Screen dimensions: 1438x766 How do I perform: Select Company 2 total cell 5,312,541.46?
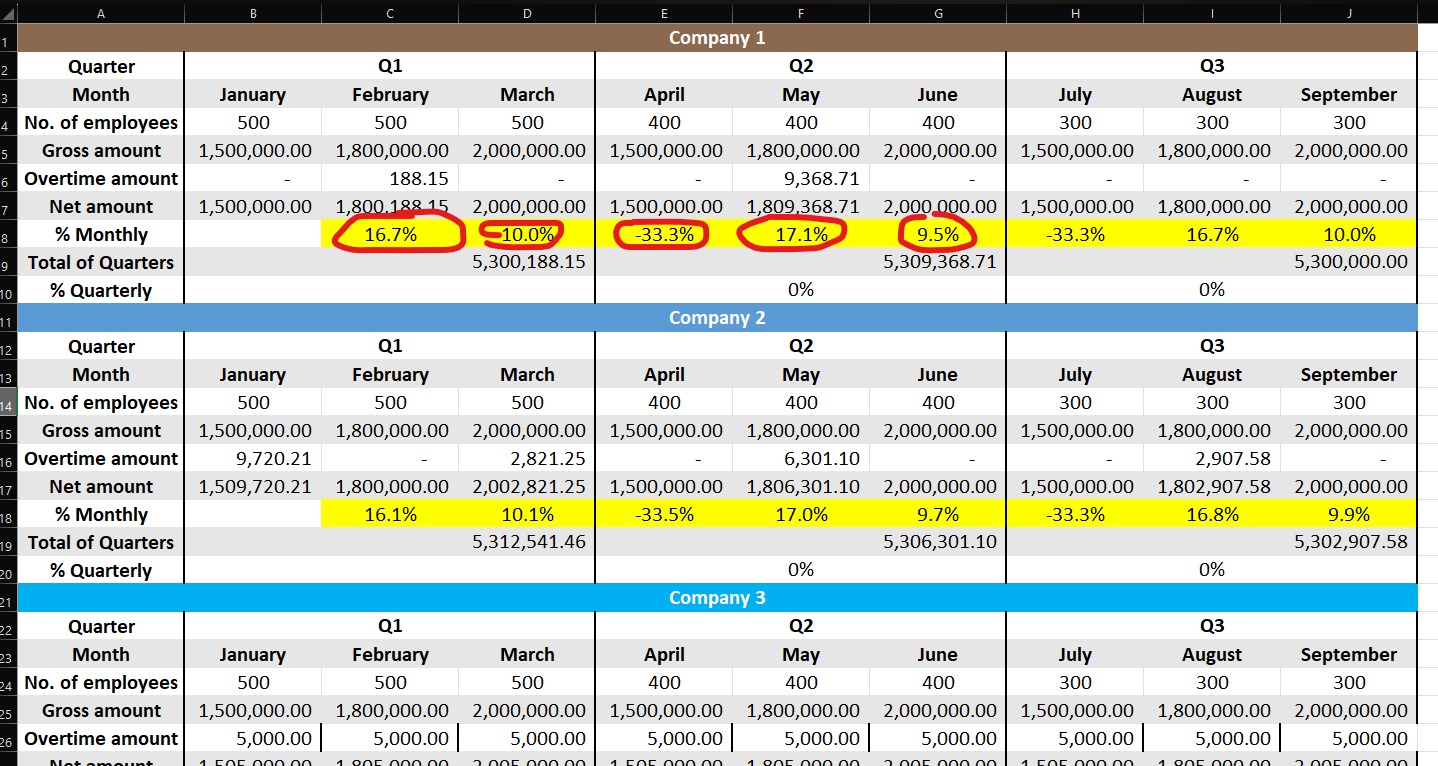pos(527,543)
